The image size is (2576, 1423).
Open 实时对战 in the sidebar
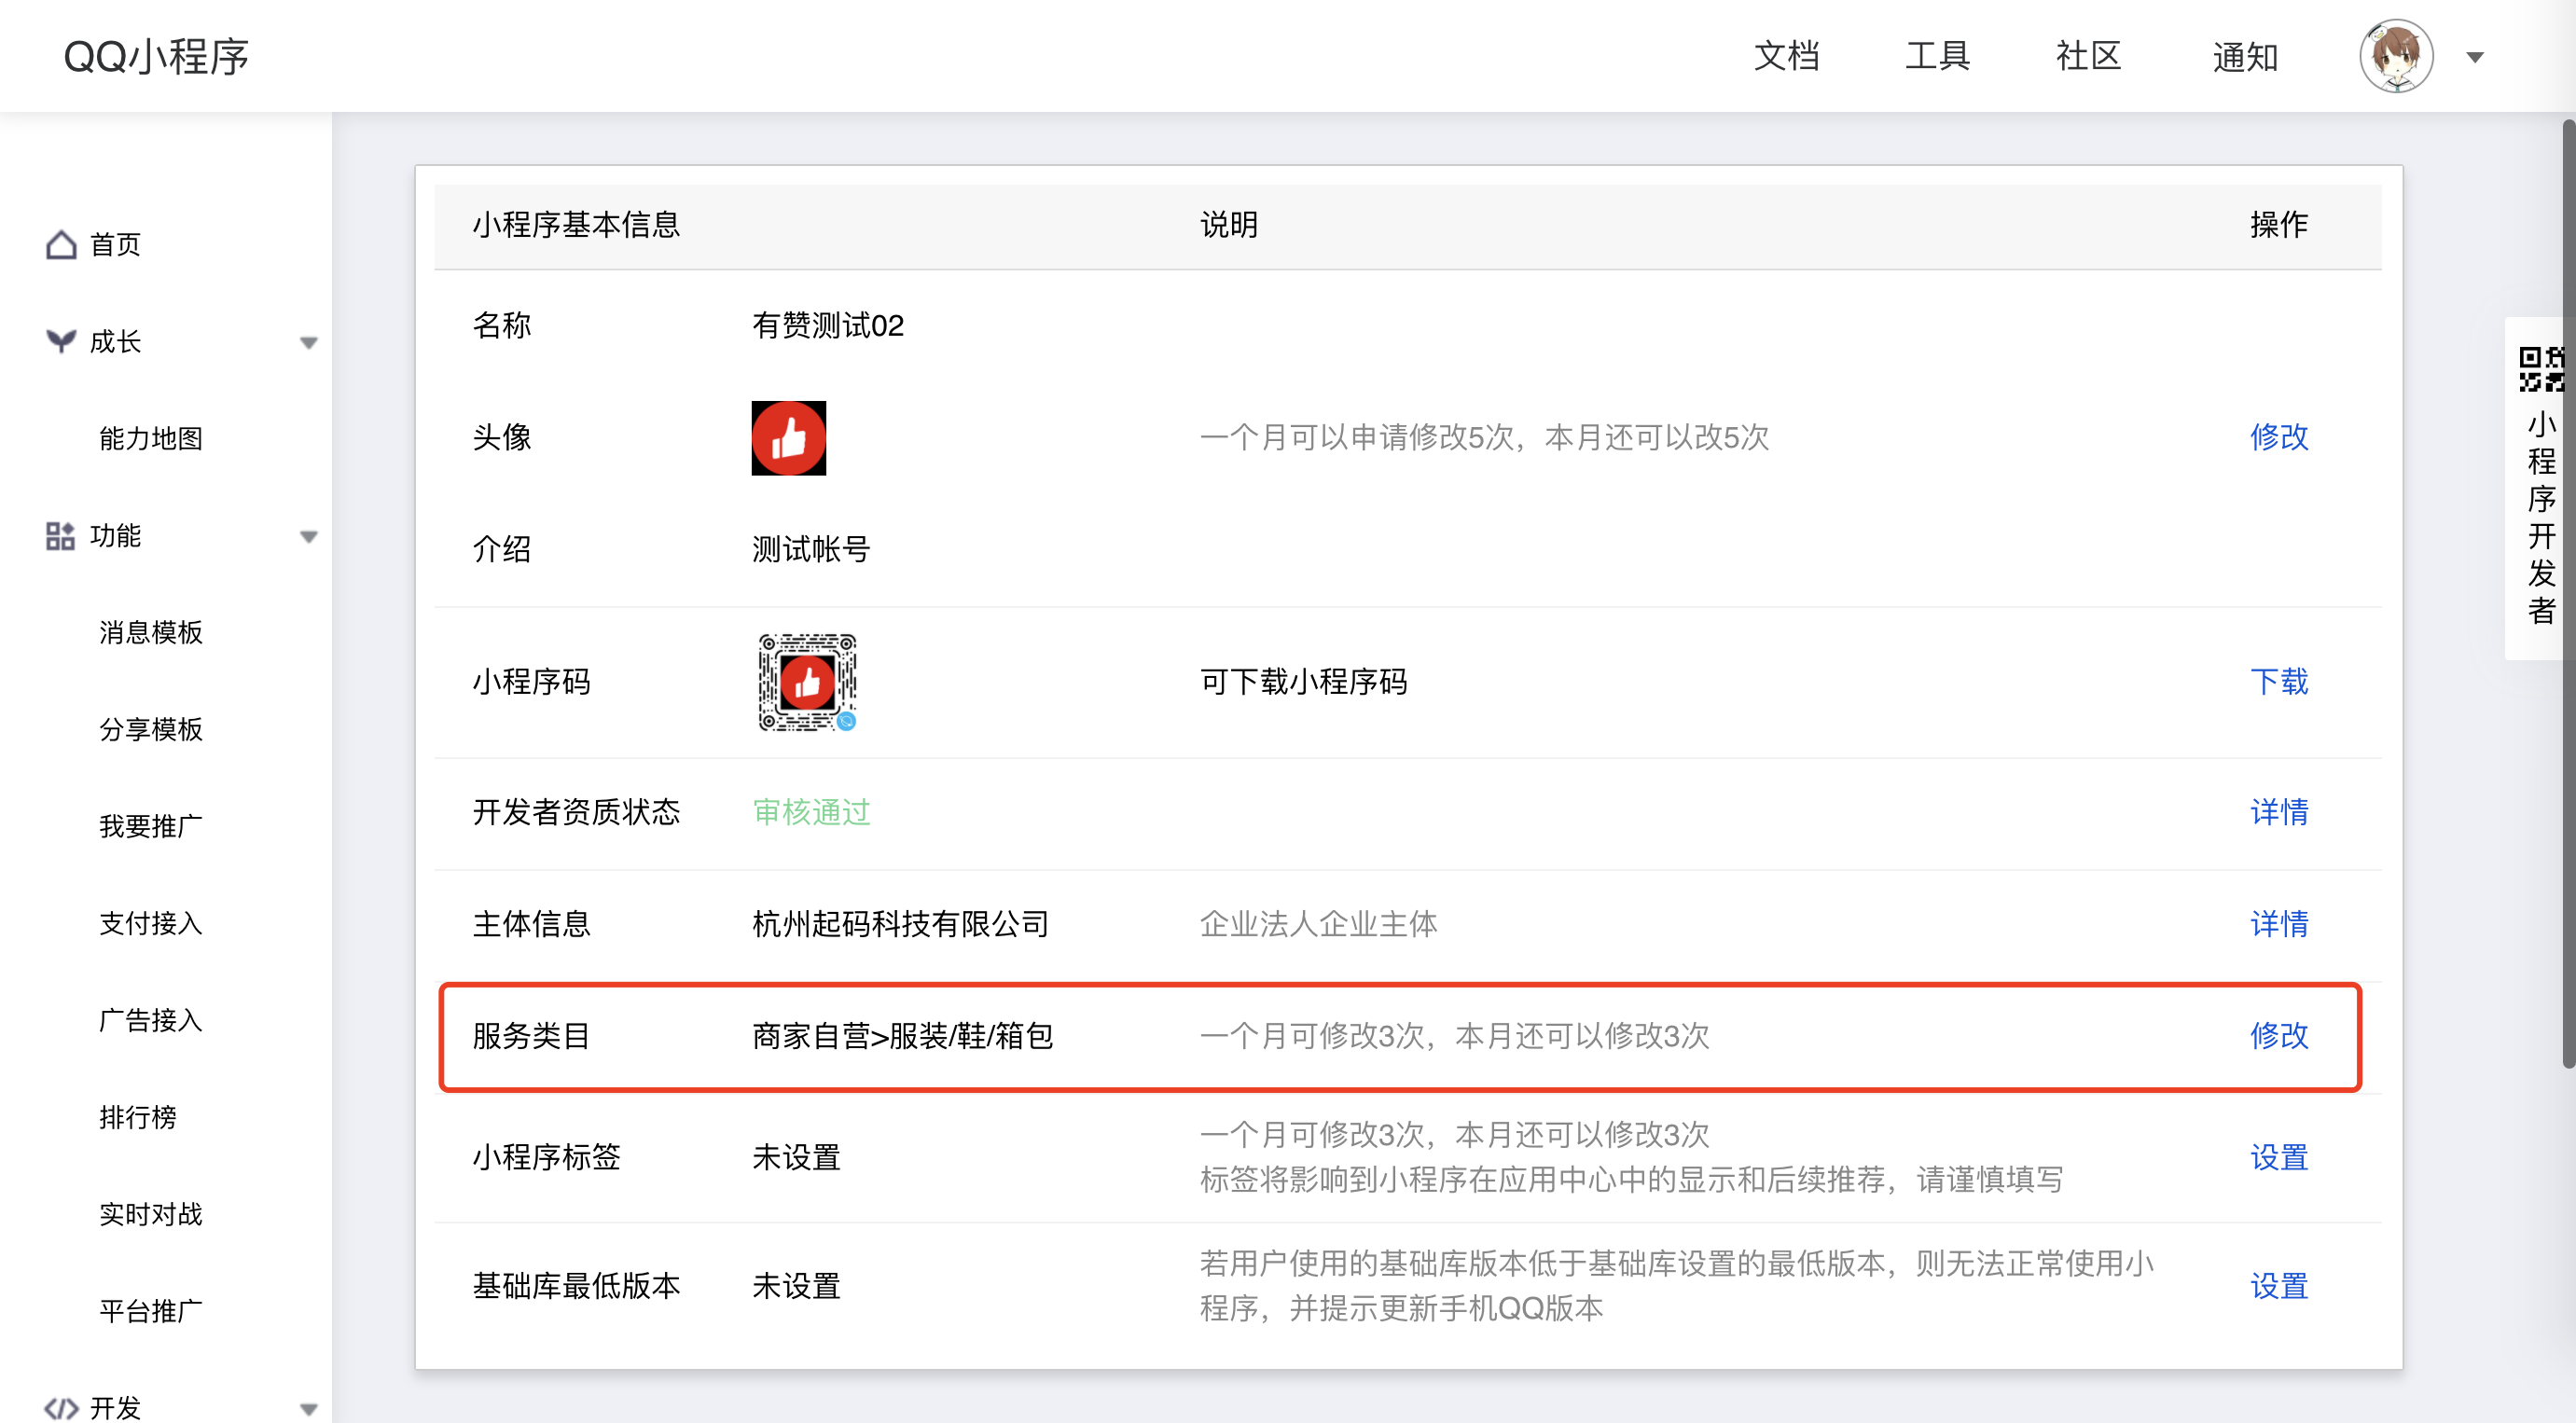pos(151,1215)
